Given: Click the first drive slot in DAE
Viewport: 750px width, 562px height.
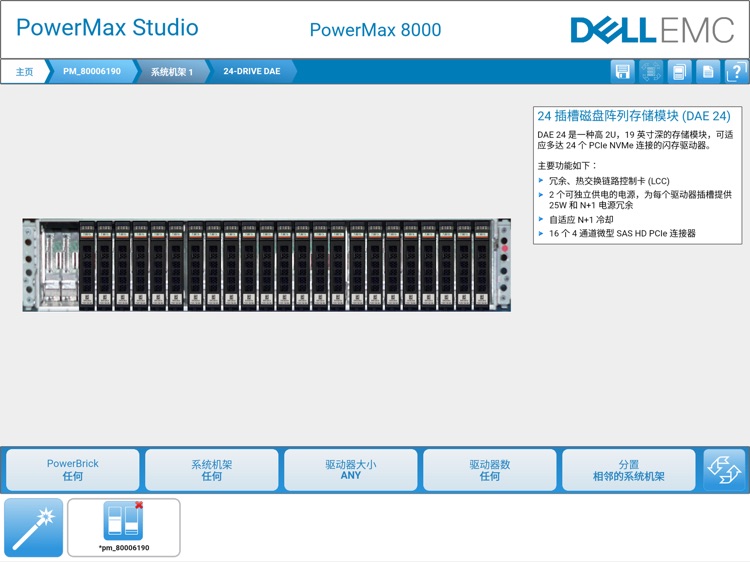Looking at the screenshot, I should pos(87,265).
